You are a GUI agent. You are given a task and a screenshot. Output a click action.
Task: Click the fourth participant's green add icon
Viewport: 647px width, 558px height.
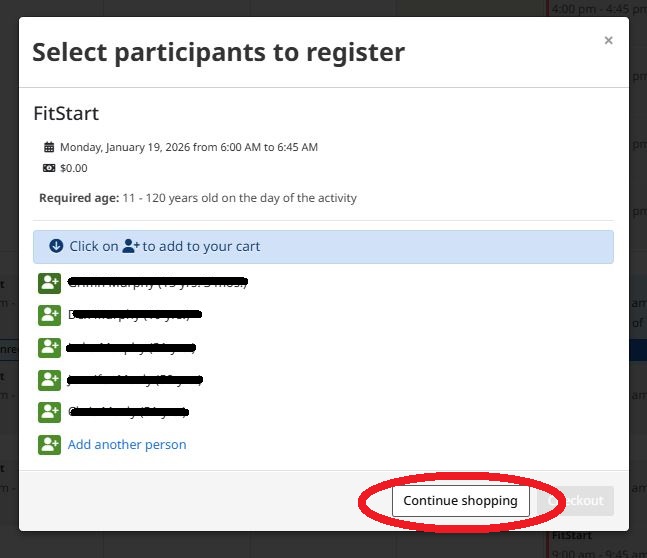[50, 380]
